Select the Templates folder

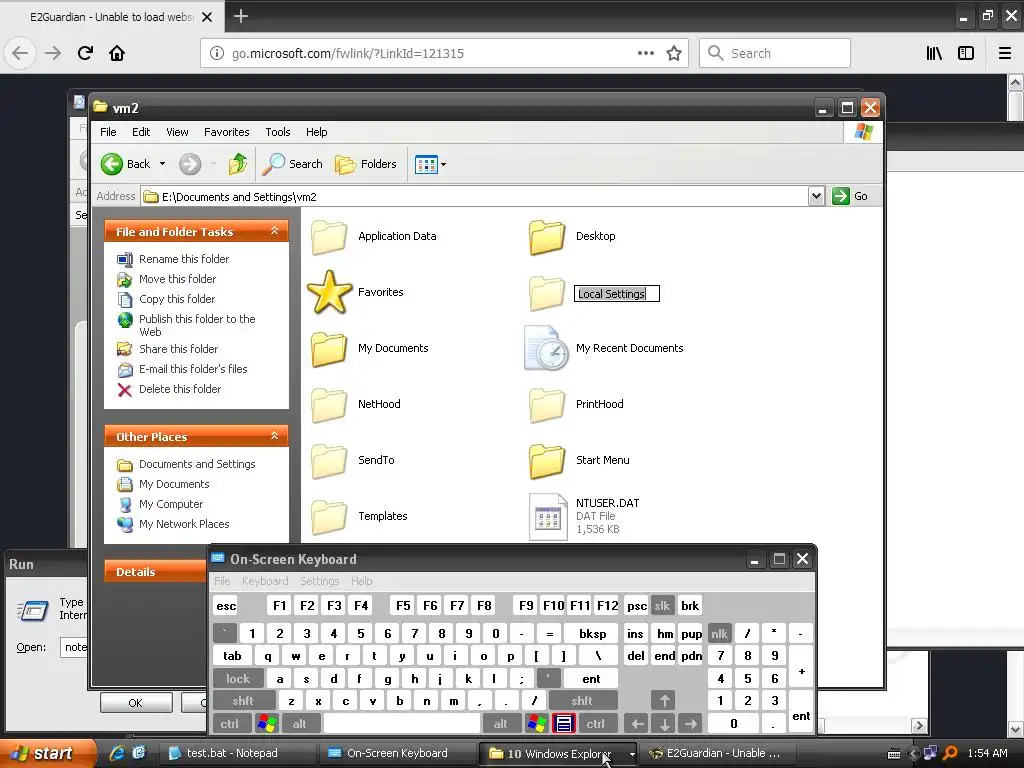(359, 516)
